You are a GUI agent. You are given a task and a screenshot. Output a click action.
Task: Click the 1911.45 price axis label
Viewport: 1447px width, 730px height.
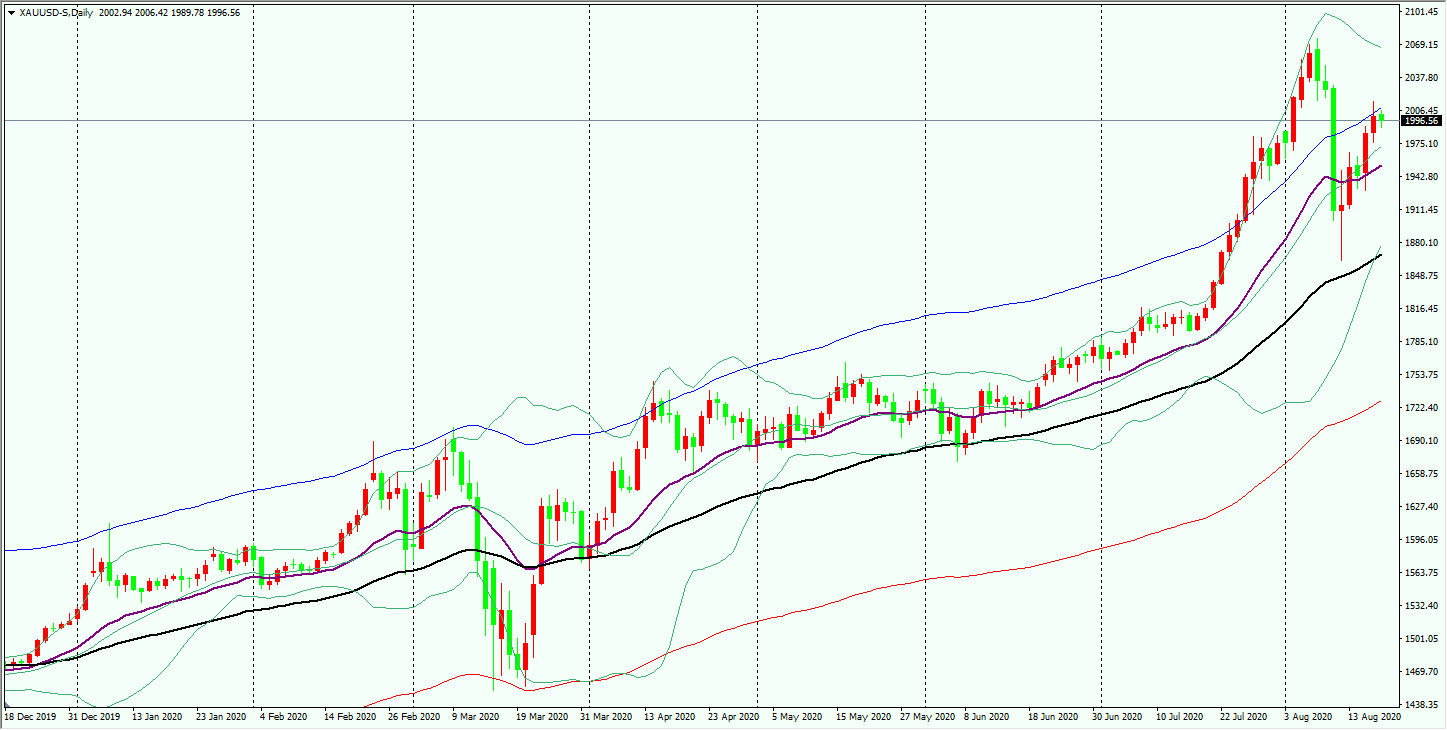pos(1422,210)
